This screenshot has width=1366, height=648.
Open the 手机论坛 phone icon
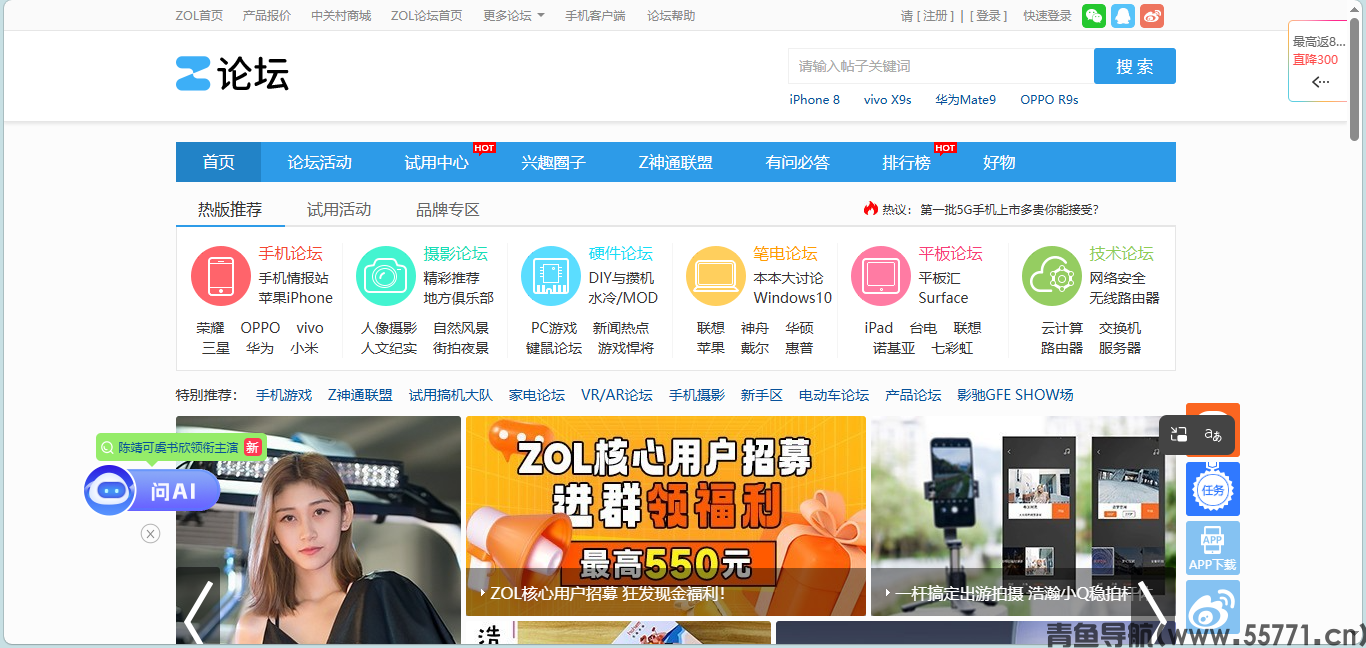click(221, 276)
